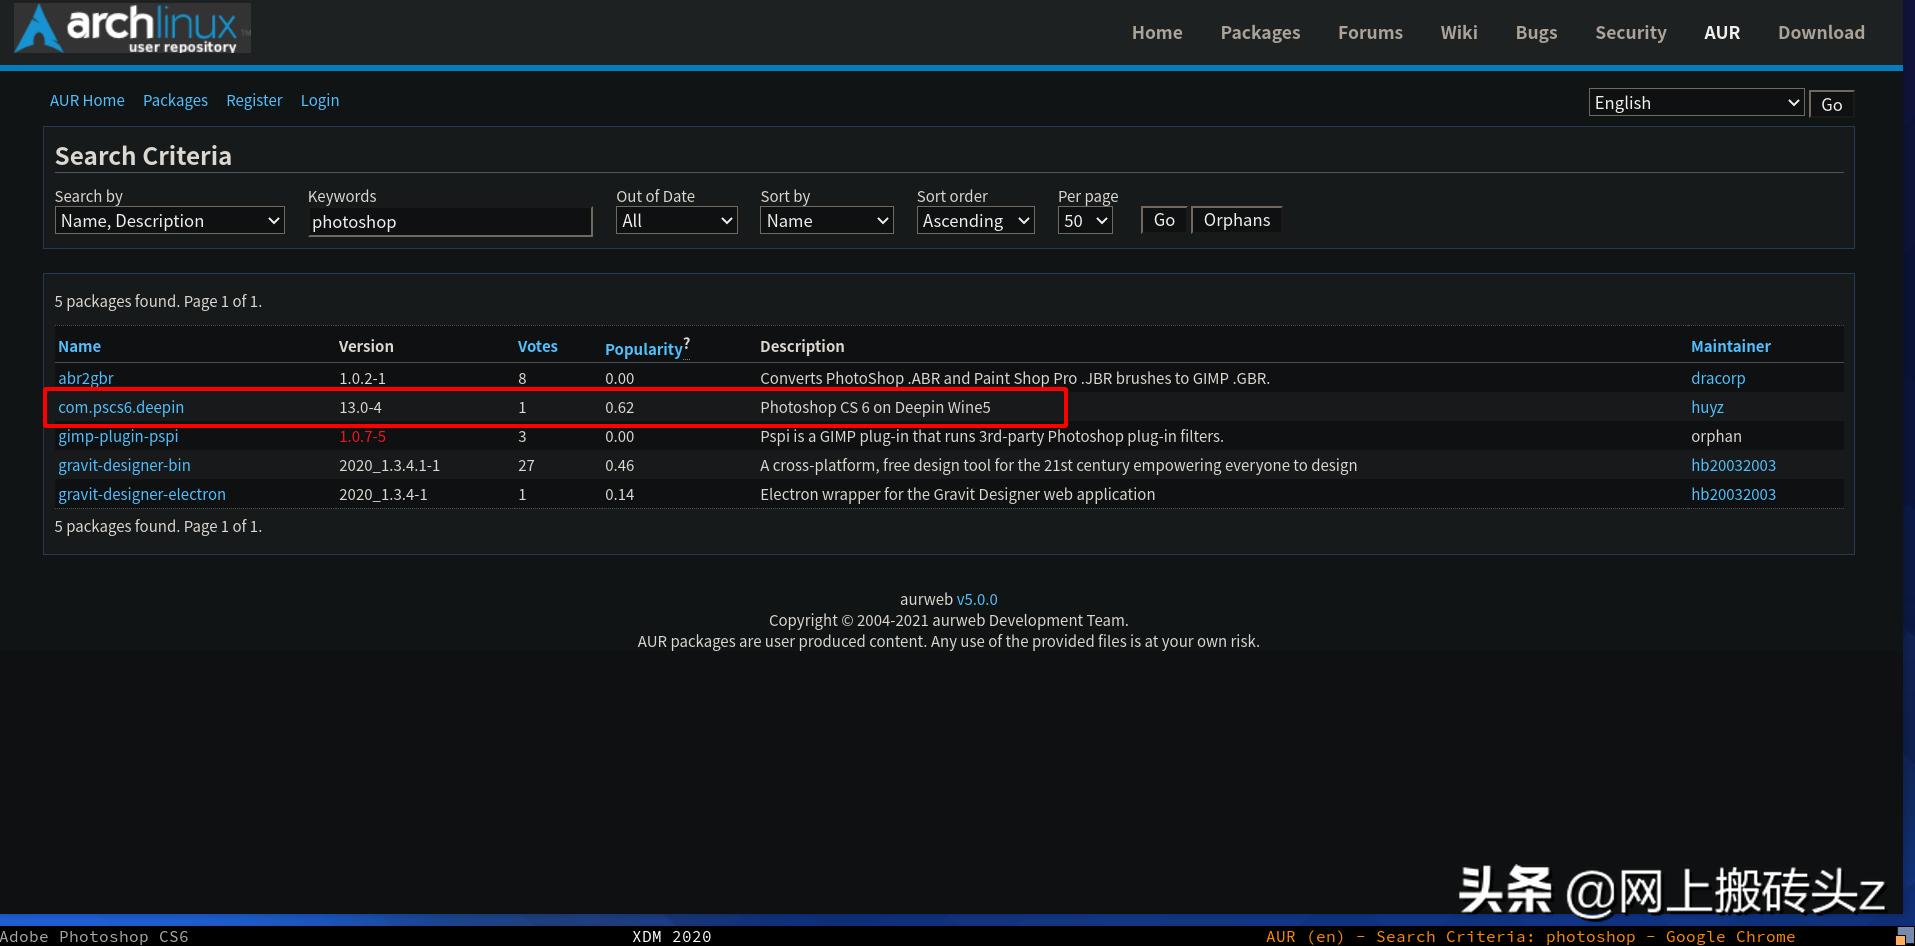Open the English language dropdown
This screenshot has width=1915, height=946.
[x=1696, y=103]
